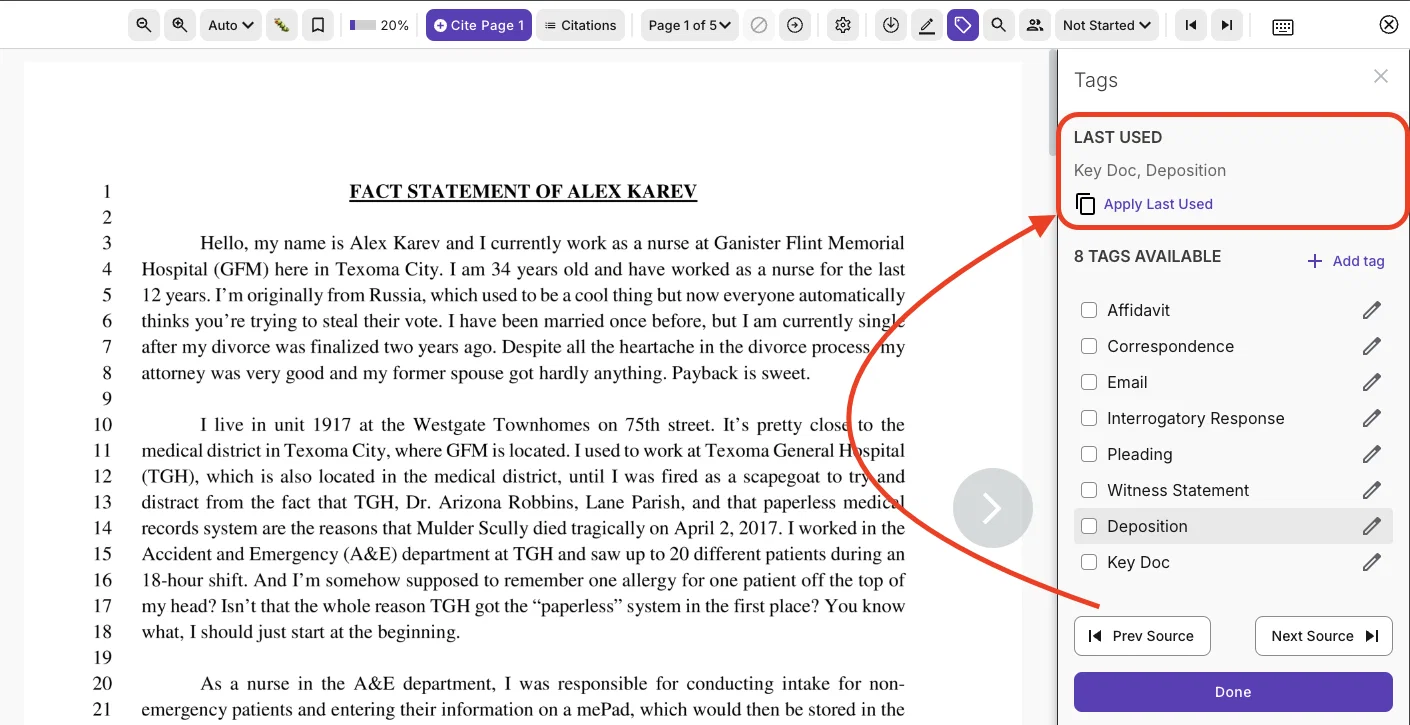Click the purple tags icon

(x=962, y=25)
